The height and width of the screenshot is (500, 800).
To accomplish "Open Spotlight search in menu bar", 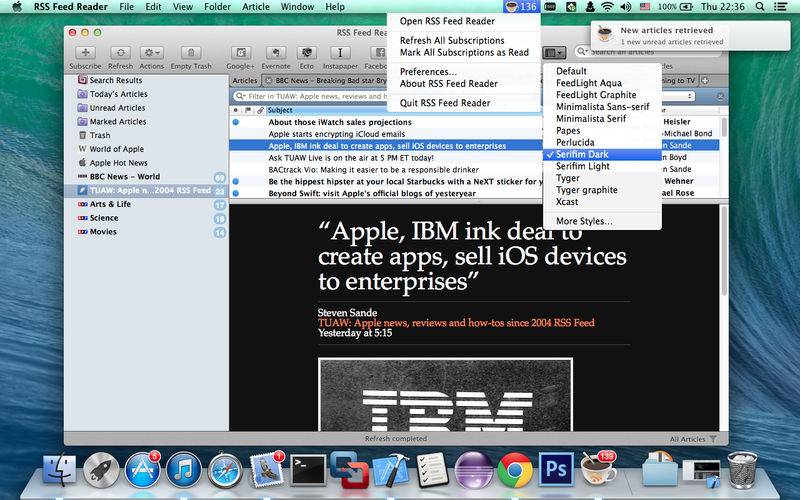I will [x=760, y=7].
